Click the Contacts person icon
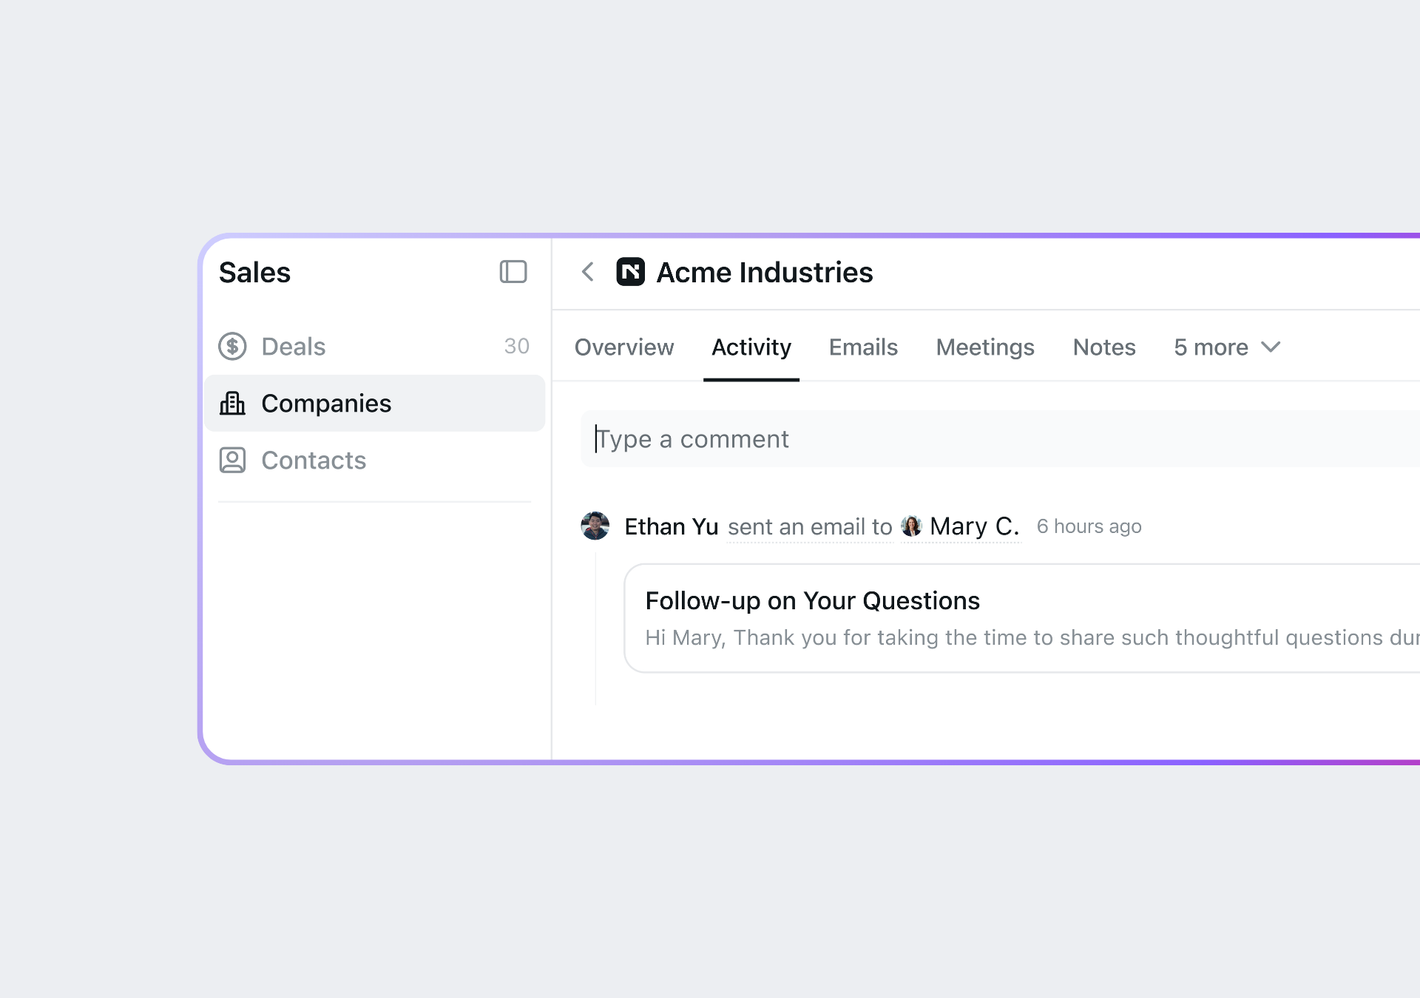 point(233,460)
